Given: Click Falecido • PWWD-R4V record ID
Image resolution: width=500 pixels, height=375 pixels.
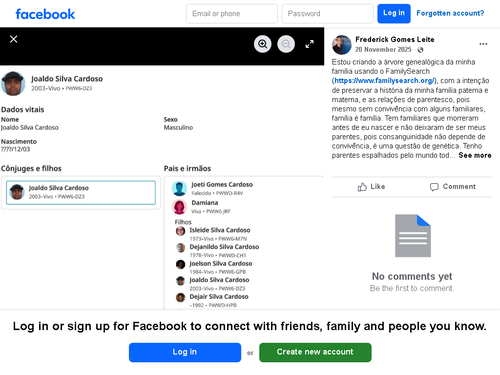Looking at the screenshot, I should (217, 193).
